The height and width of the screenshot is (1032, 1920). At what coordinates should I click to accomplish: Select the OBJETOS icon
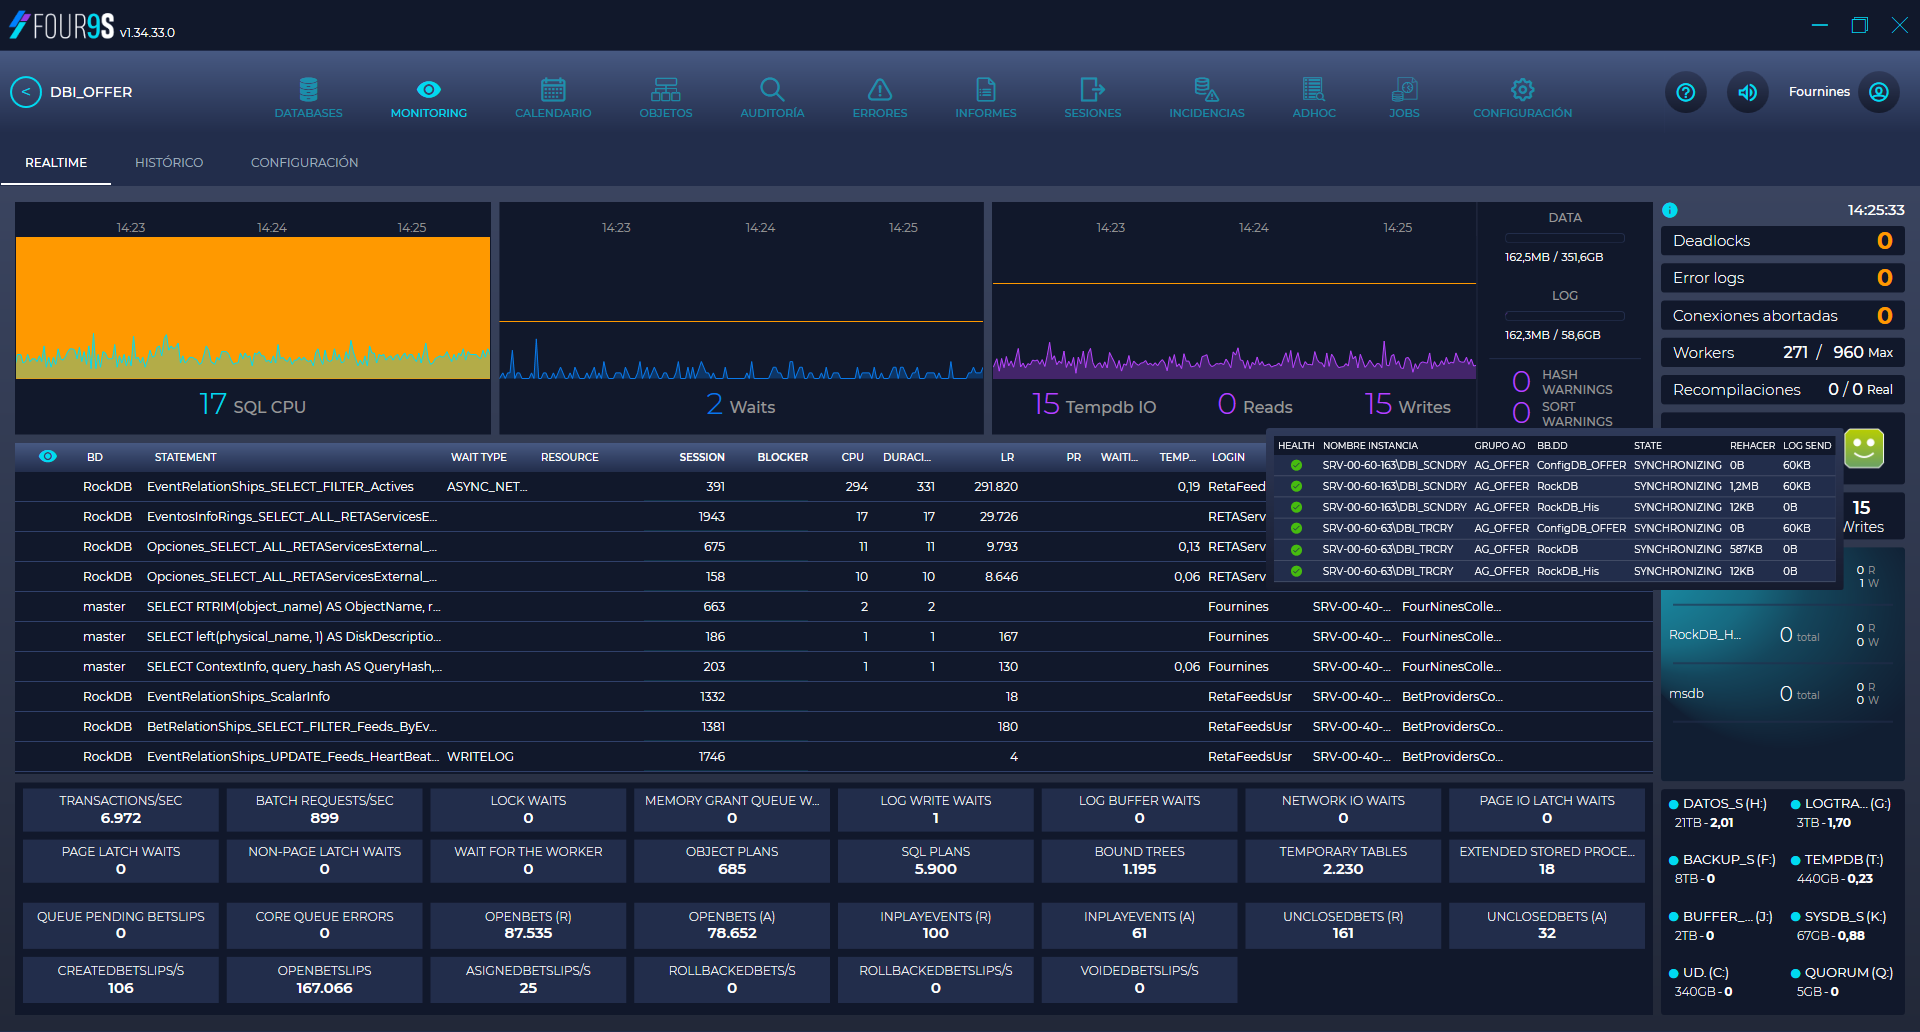[665, 96]
